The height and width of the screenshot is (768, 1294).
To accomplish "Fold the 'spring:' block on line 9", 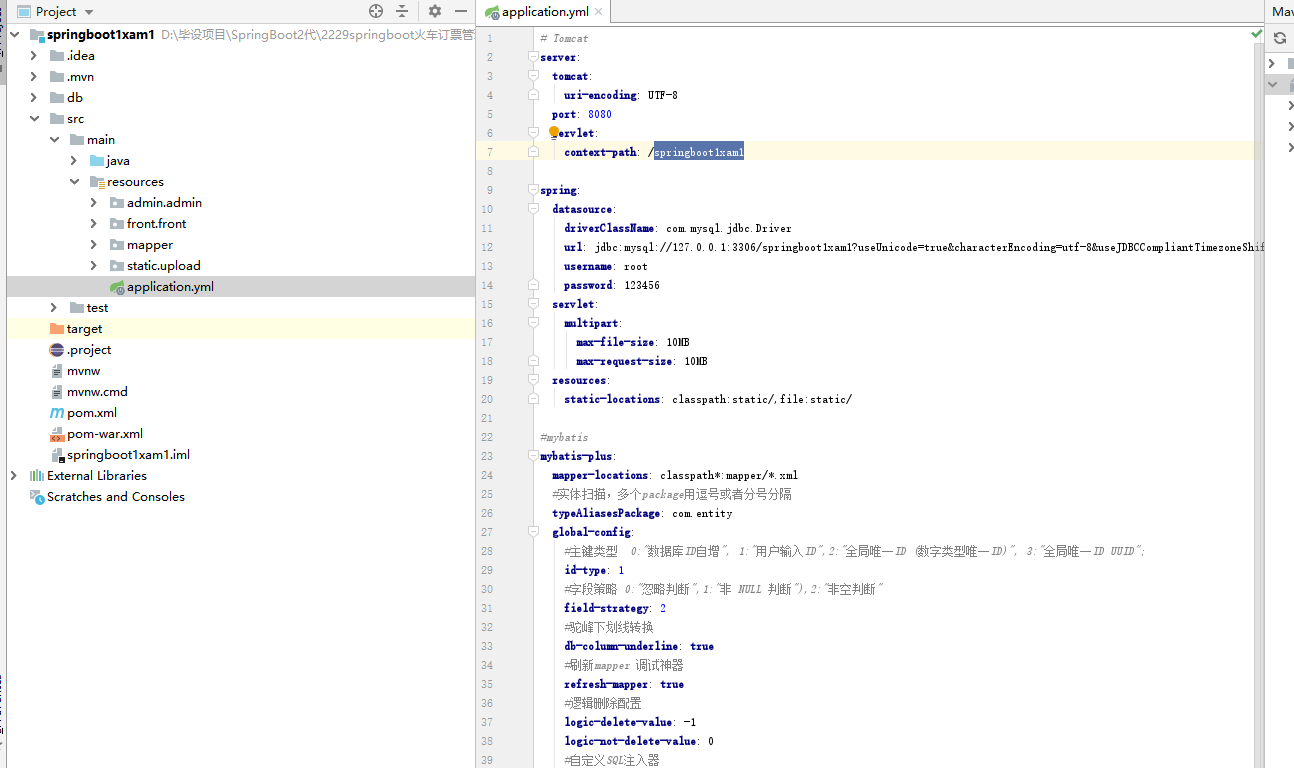I will (x=533, y=190).
